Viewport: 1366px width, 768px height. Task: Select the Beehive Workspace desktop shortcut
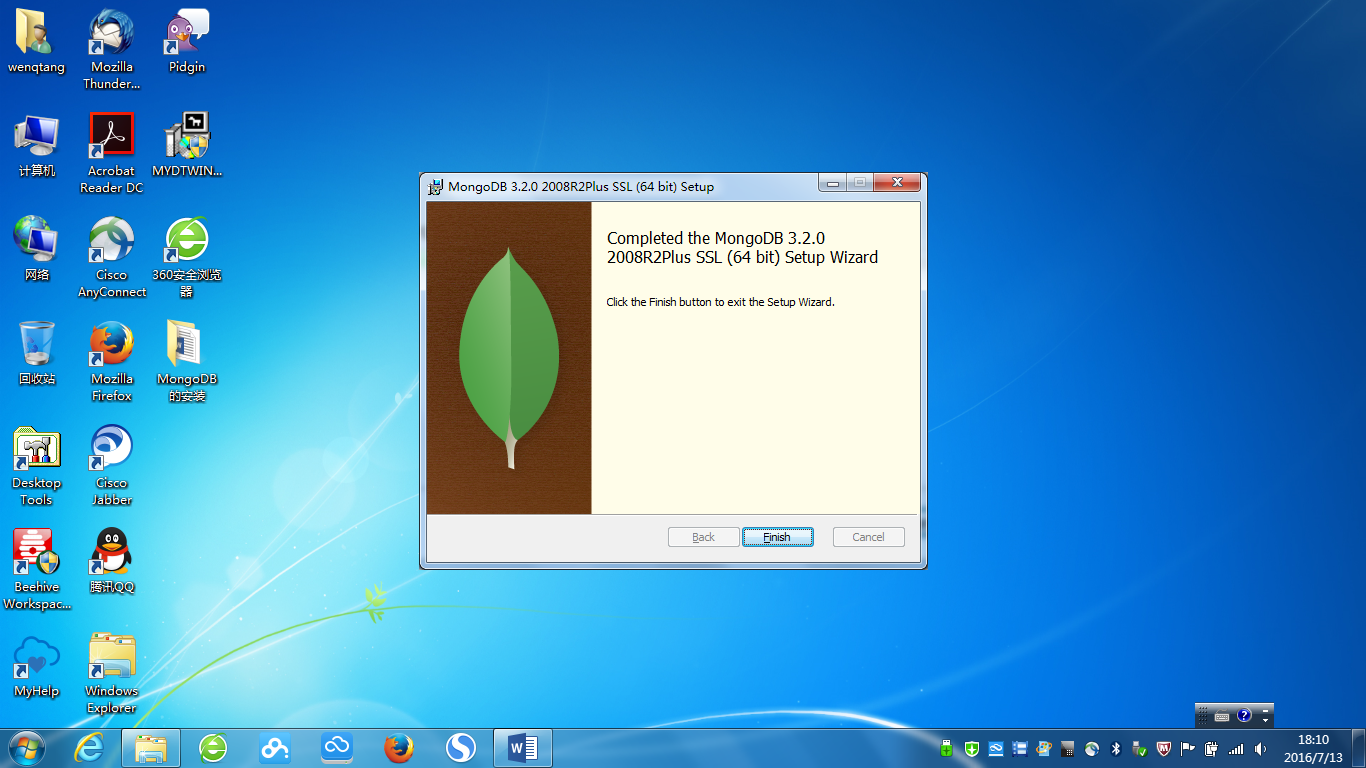click(37, 569)
